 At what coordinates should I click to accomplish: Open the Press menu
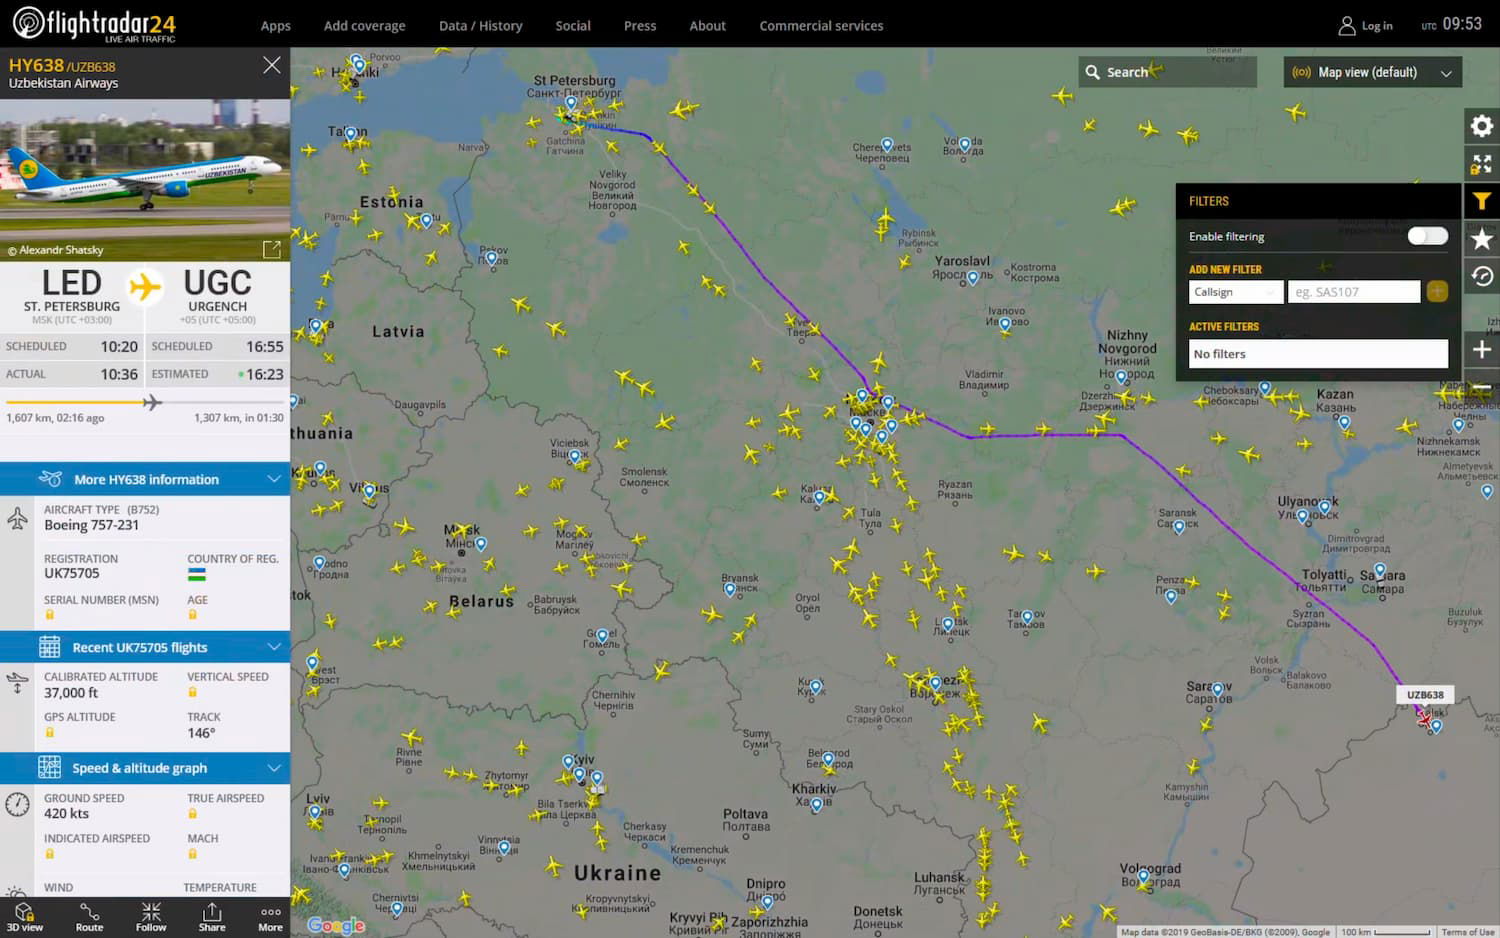[x=640, y=26]
